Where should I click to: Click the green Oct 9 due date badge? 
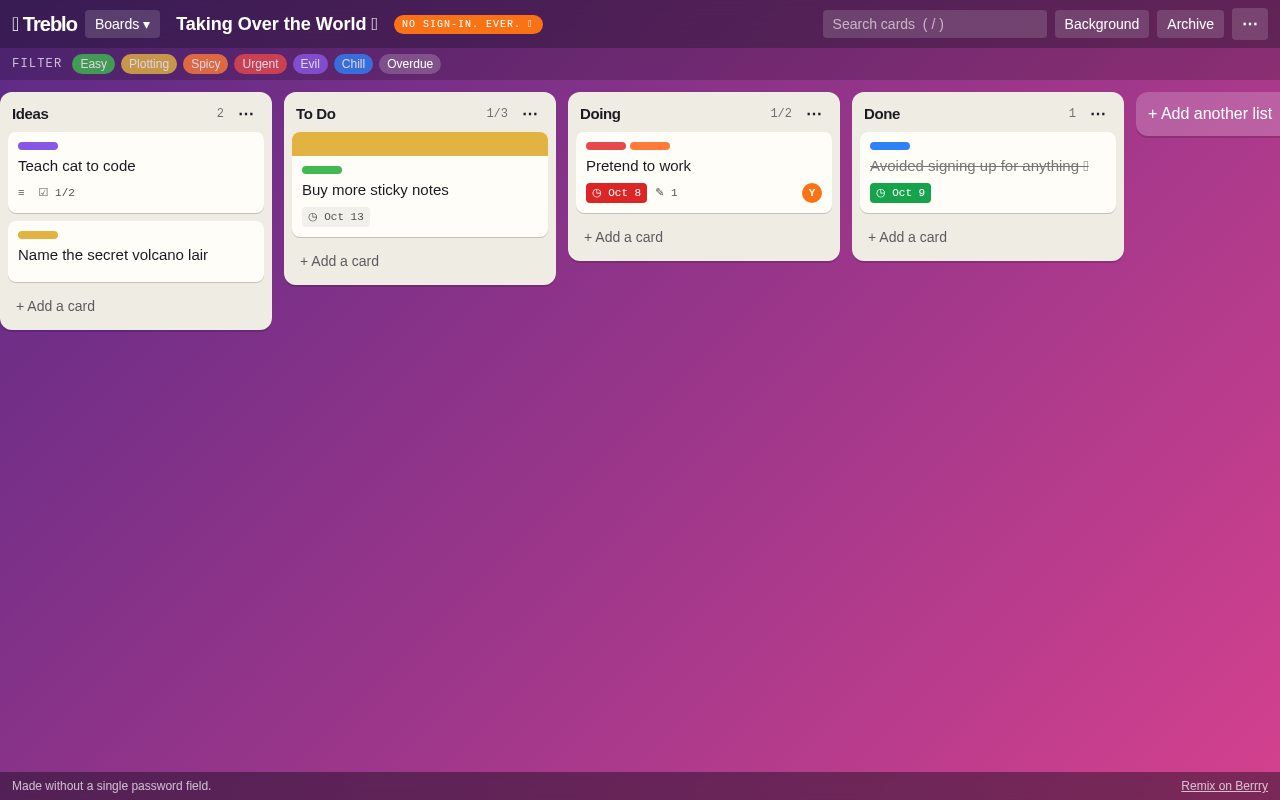pos(900,193)
